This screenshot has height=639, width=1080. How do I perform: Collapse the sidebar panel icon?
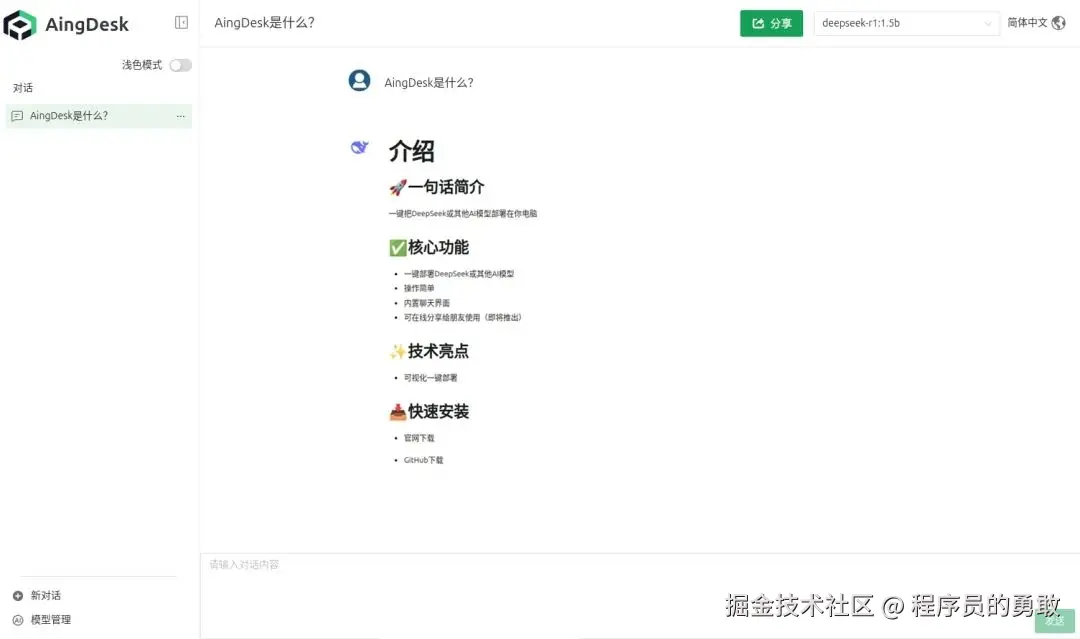pos(181,23)
